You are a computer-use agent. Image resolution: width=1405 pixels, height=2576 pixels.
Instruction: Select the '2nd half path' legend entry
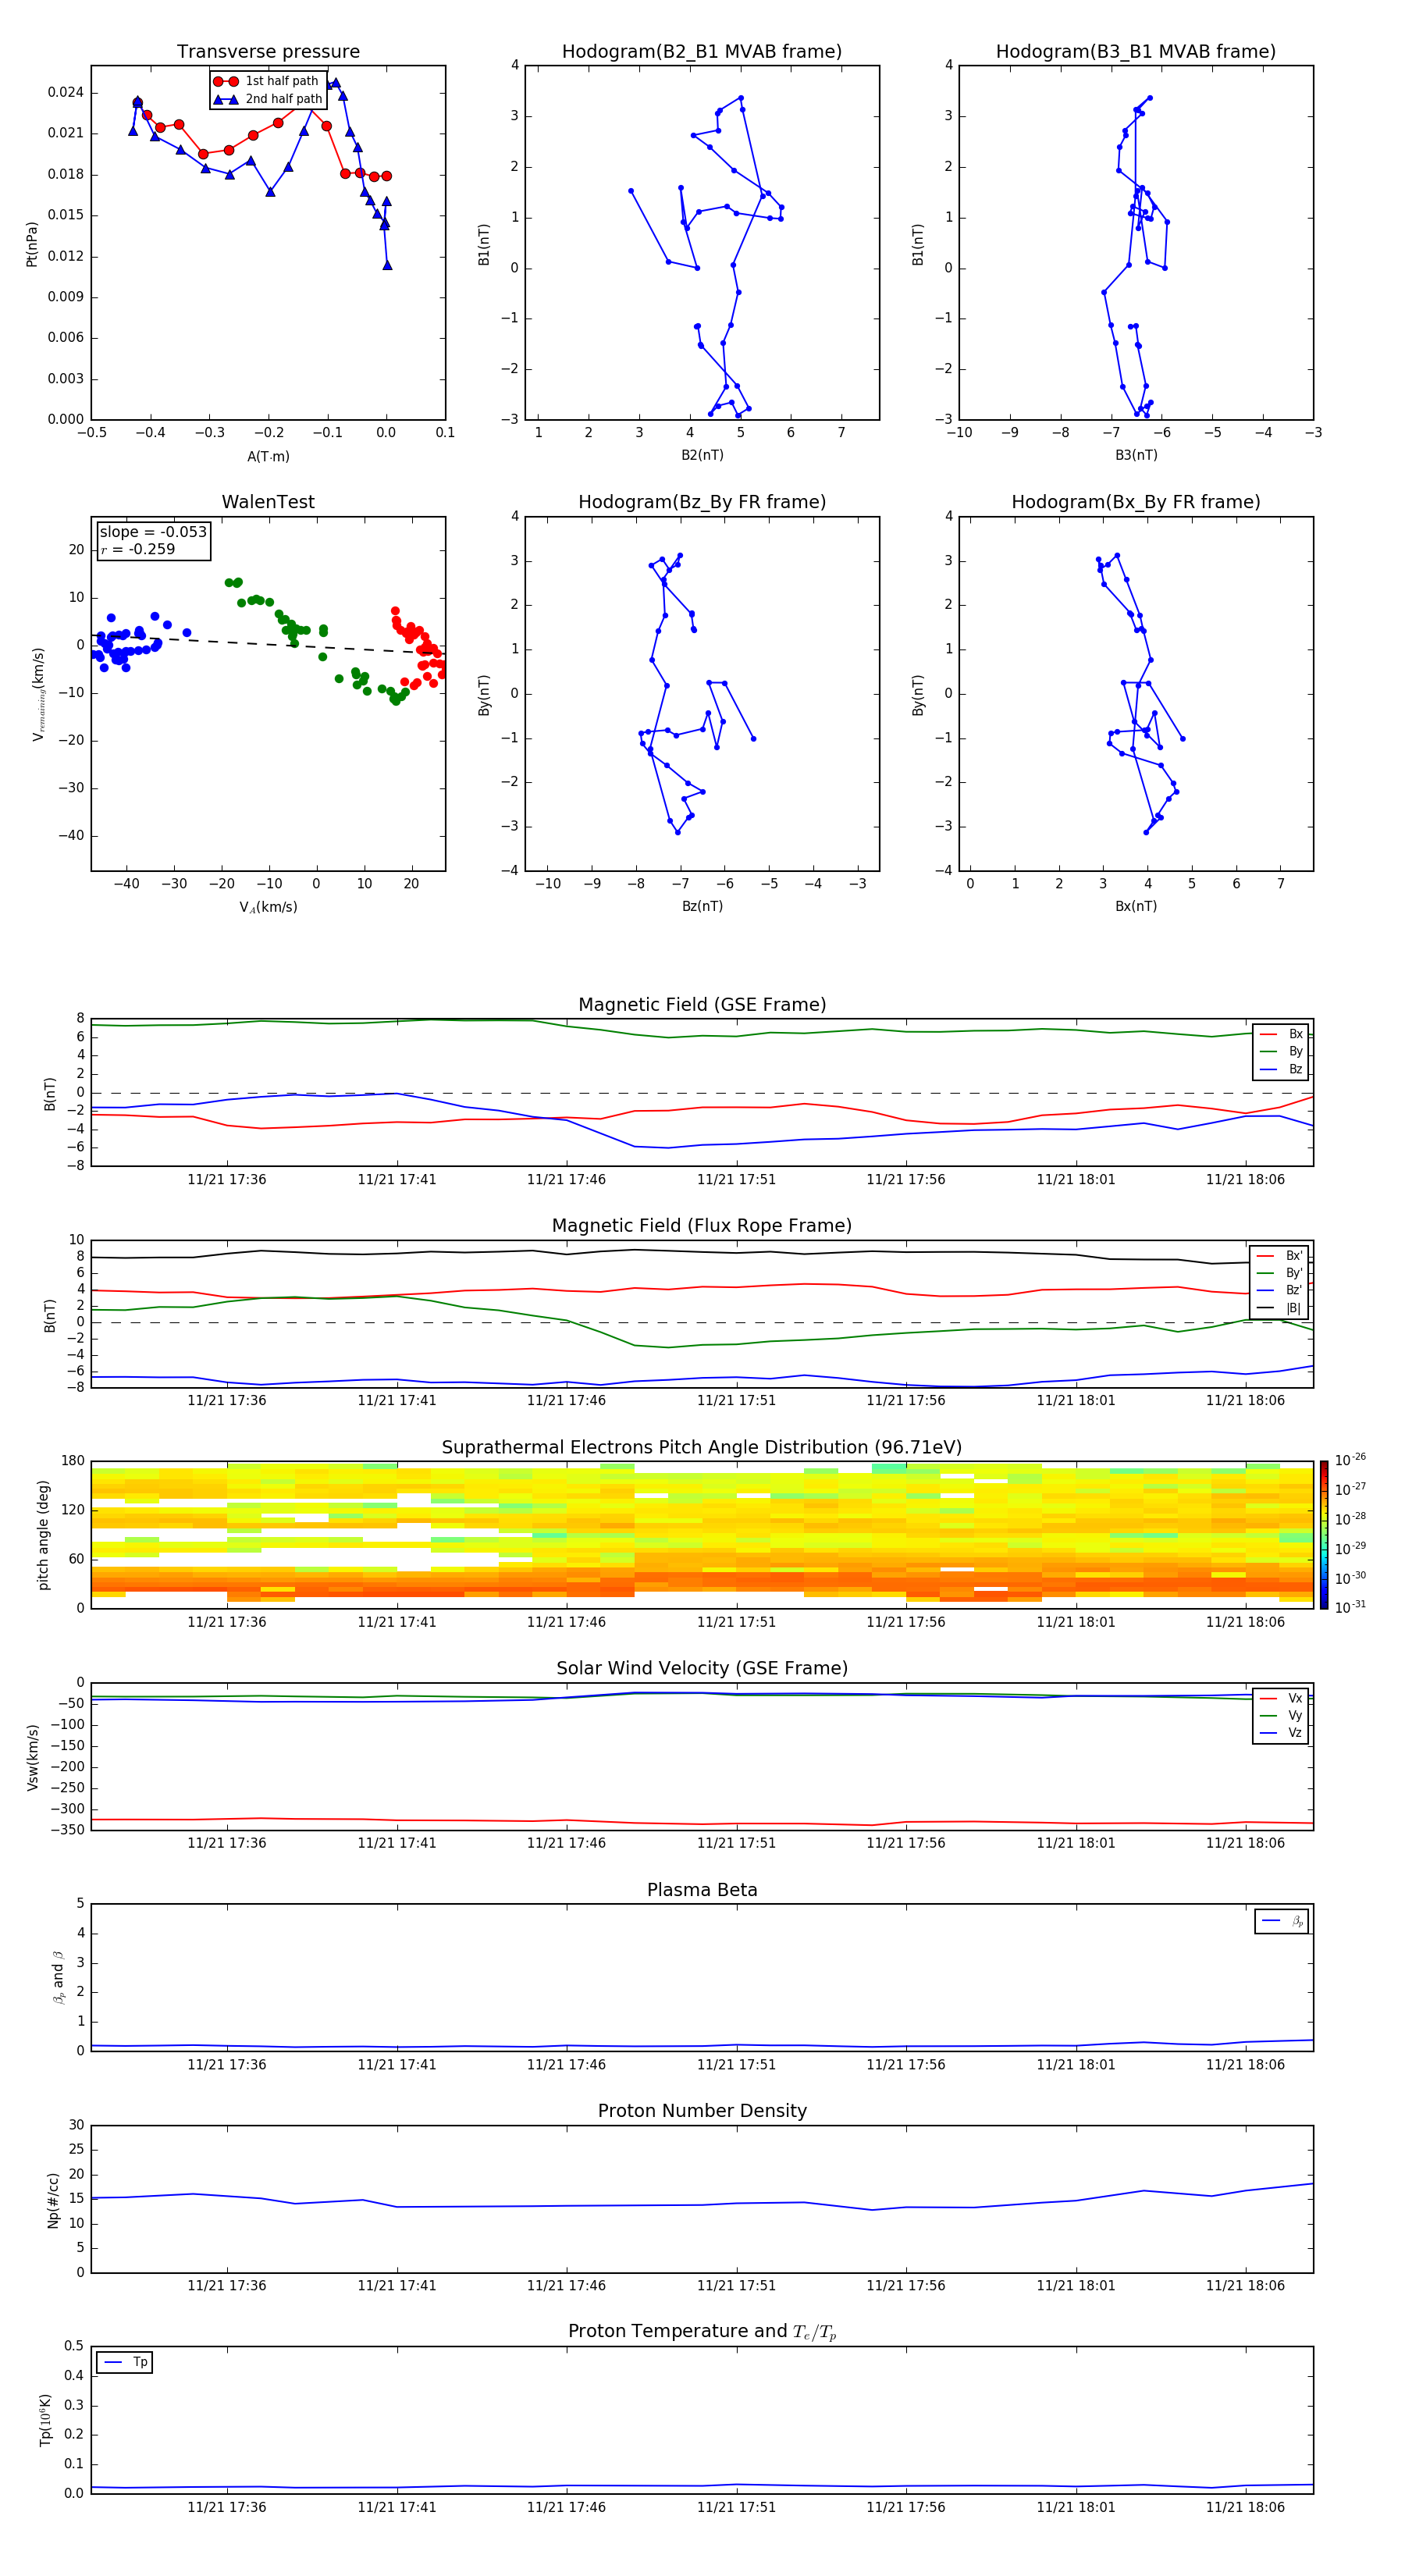pyautogui.click(x=268, y=99)
